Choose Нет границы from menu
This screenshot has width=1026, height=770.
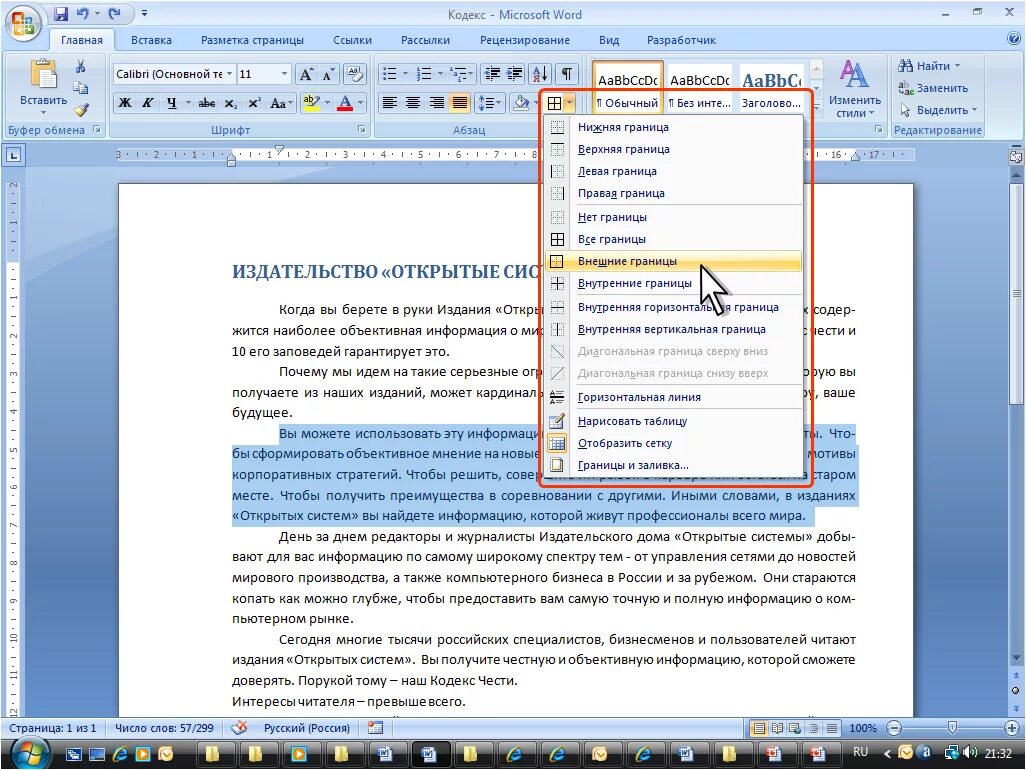point(673,217)
